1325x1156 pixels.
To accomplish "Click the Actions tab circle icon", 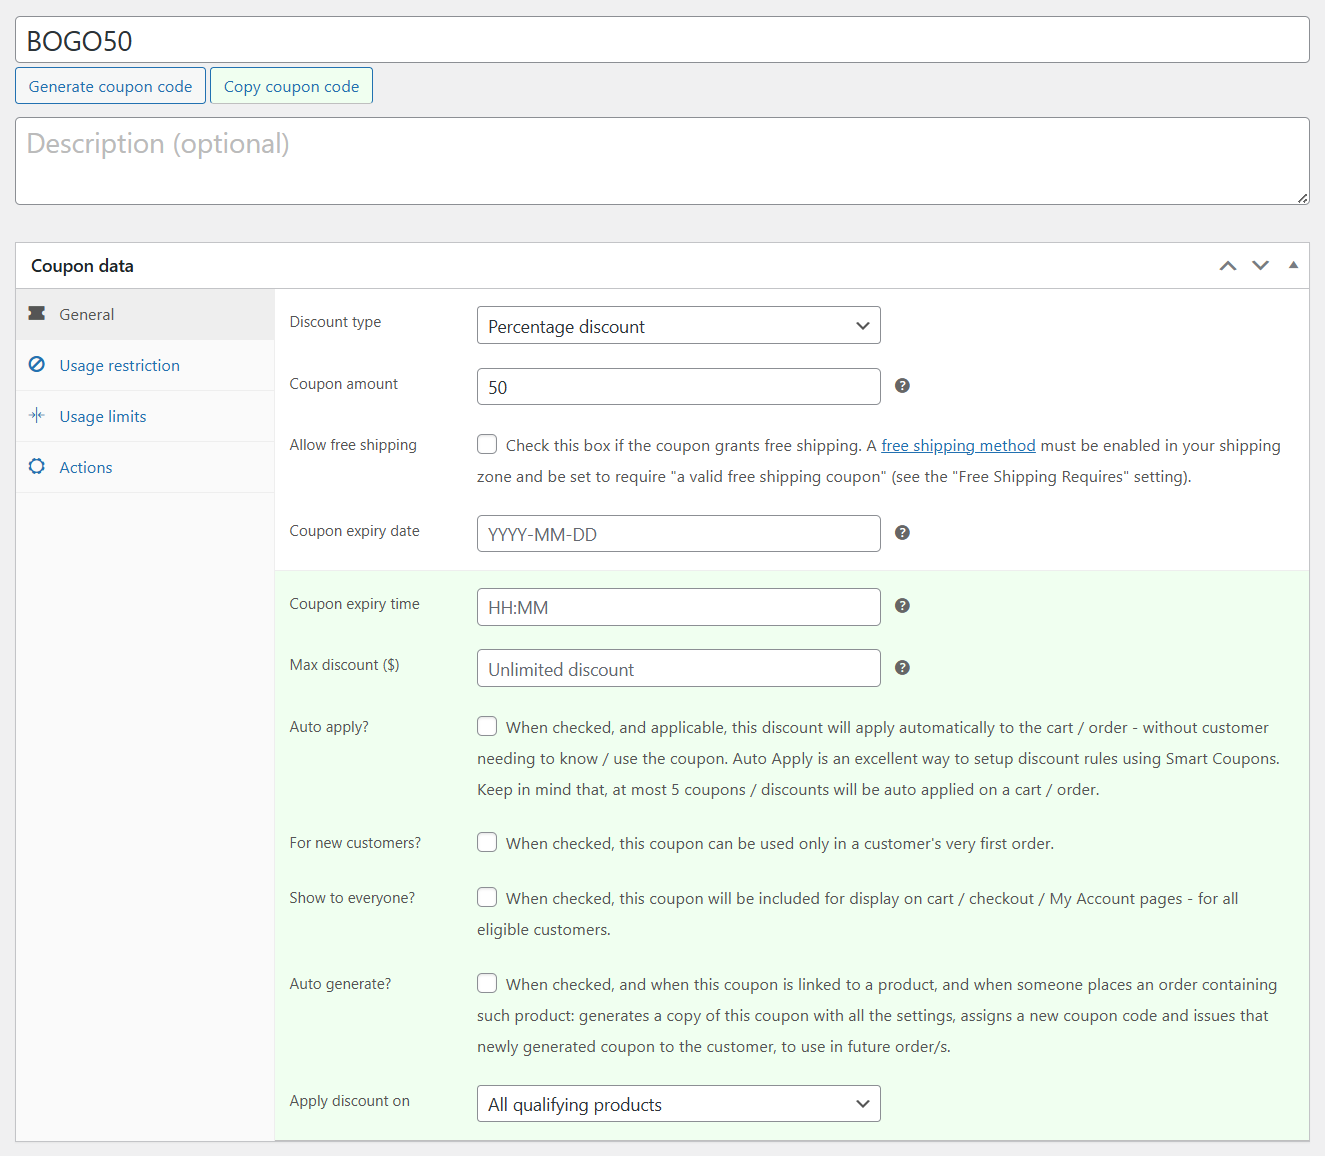I will coord(37,467).
